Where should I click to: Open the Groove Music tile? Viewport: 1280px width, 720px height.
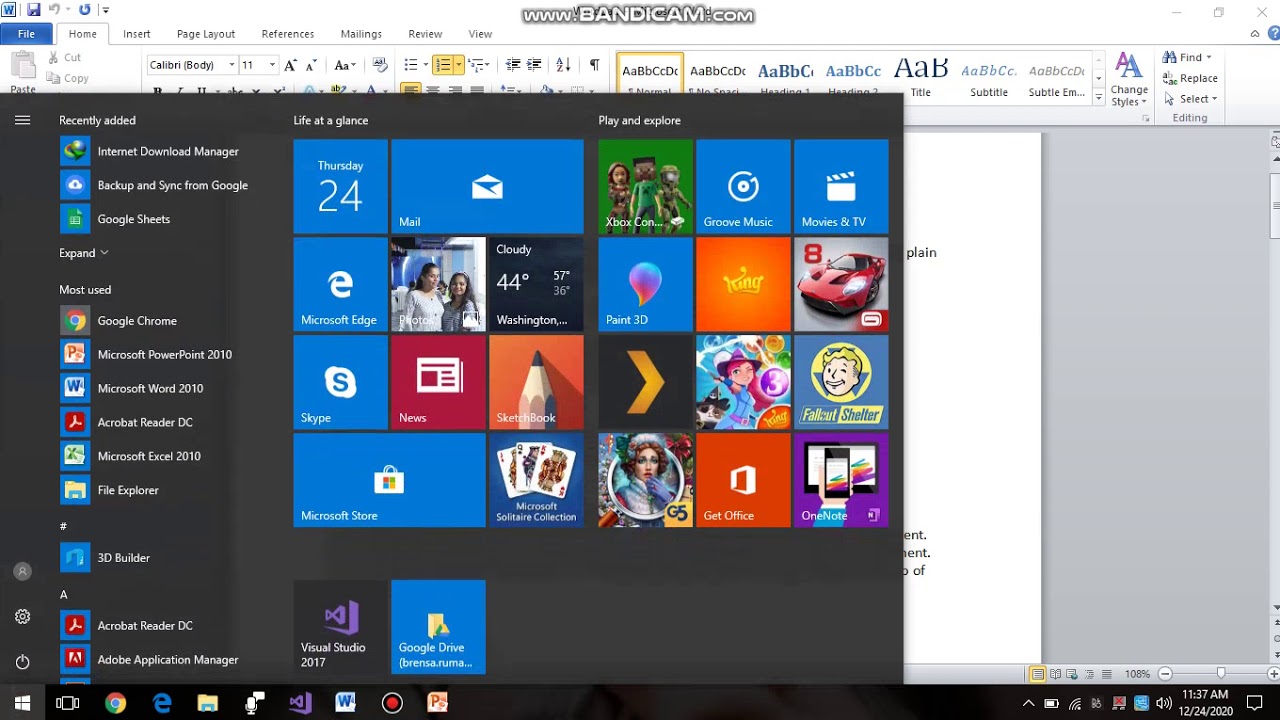click(x=743, y=186)
